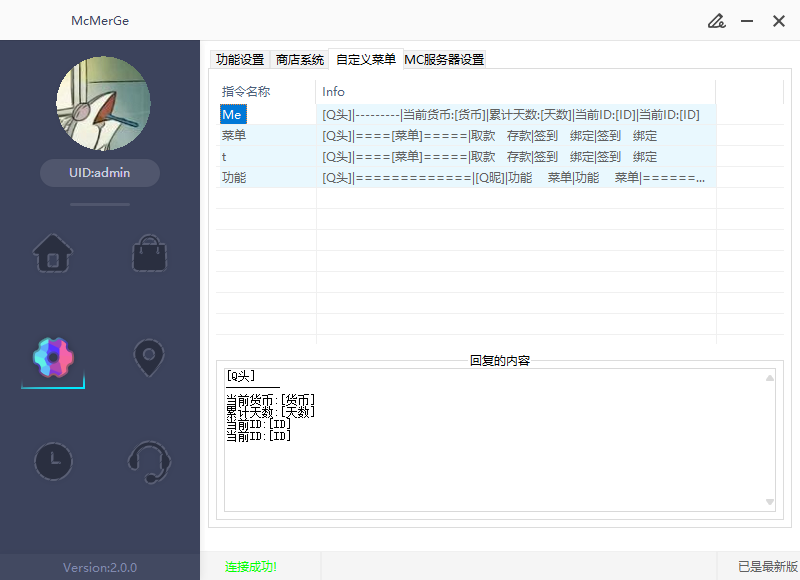800x580 pixels.
Task: Switch to the MC服务器设置 tab
Action: pyautogui.click(x=444, y=60)
